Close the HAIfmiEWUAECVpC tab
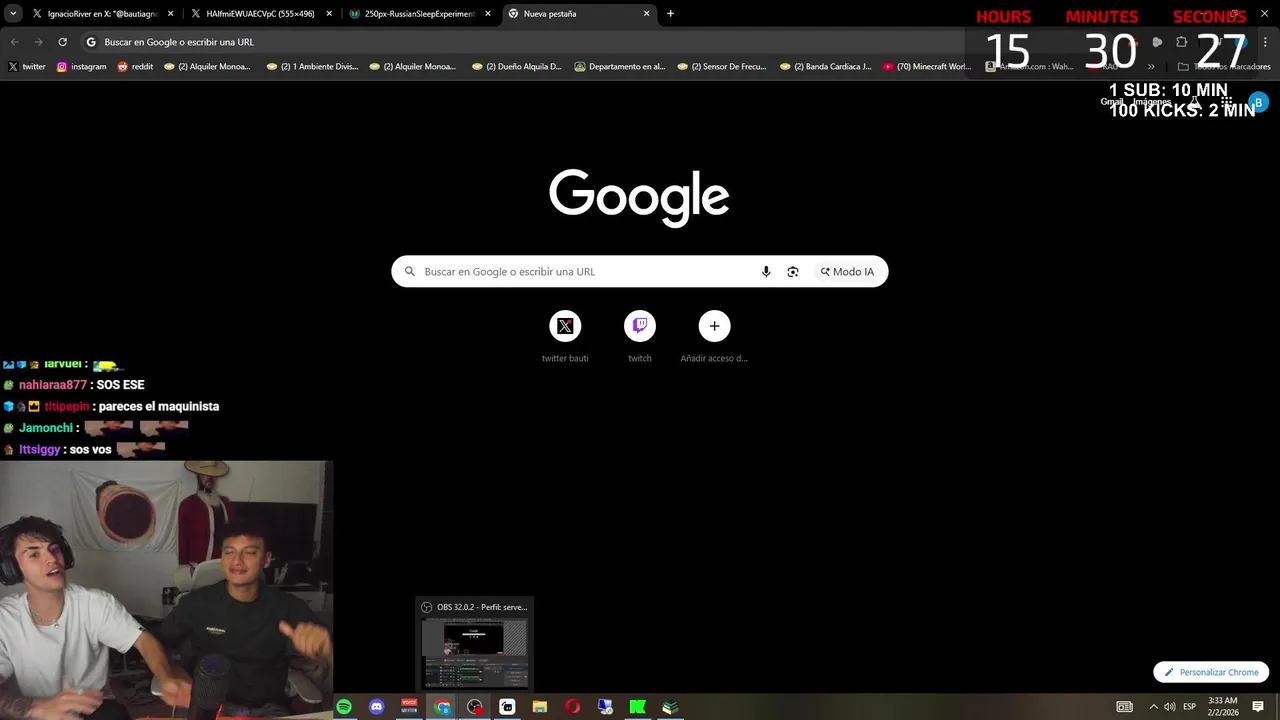The height and width of the screenshot is (720, 1280). tap(329, 14)
